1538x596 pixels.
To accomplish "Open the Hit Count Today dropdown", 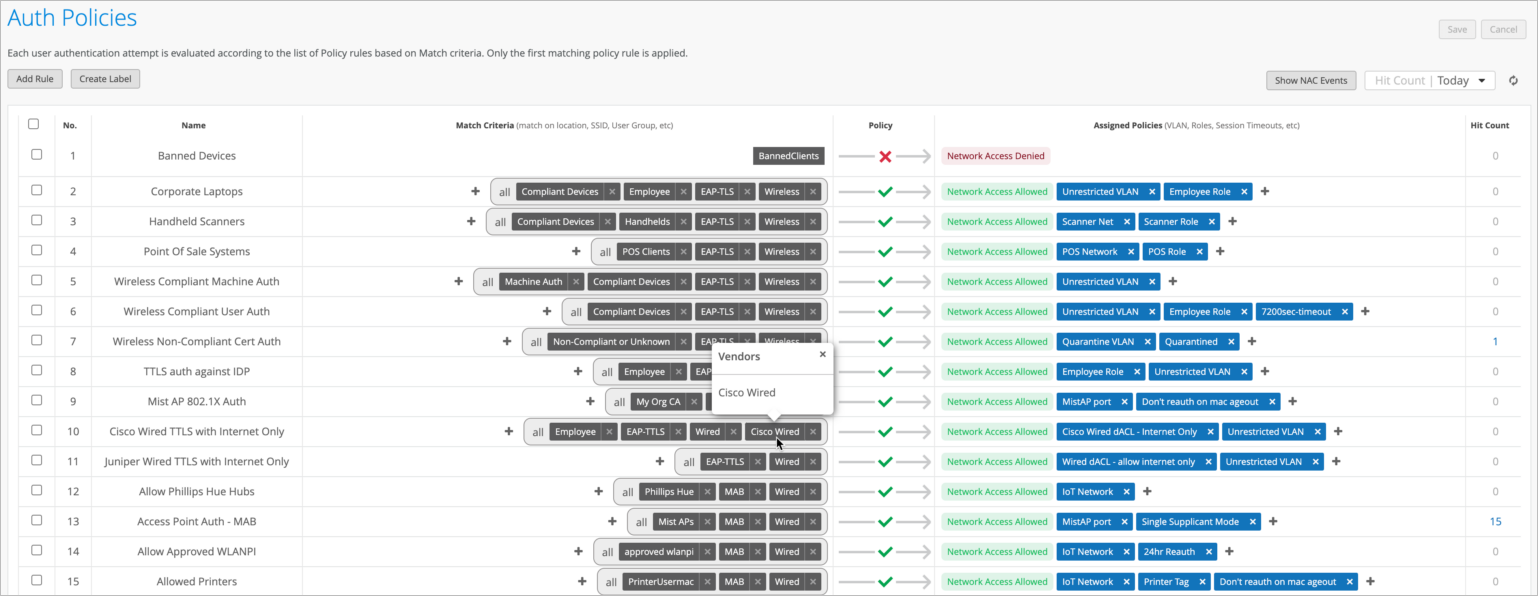I will point(1430,81).
